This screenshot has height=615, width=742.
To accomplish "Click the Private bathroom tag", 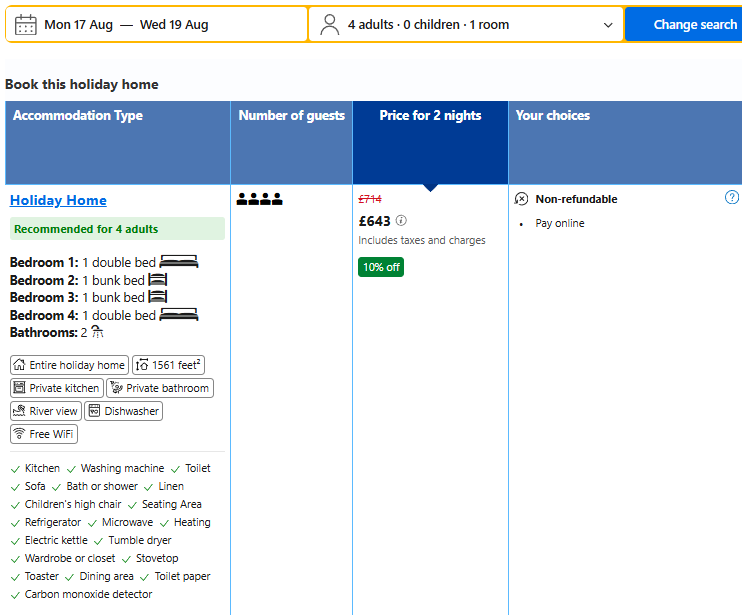I will [x=160, y=388].
